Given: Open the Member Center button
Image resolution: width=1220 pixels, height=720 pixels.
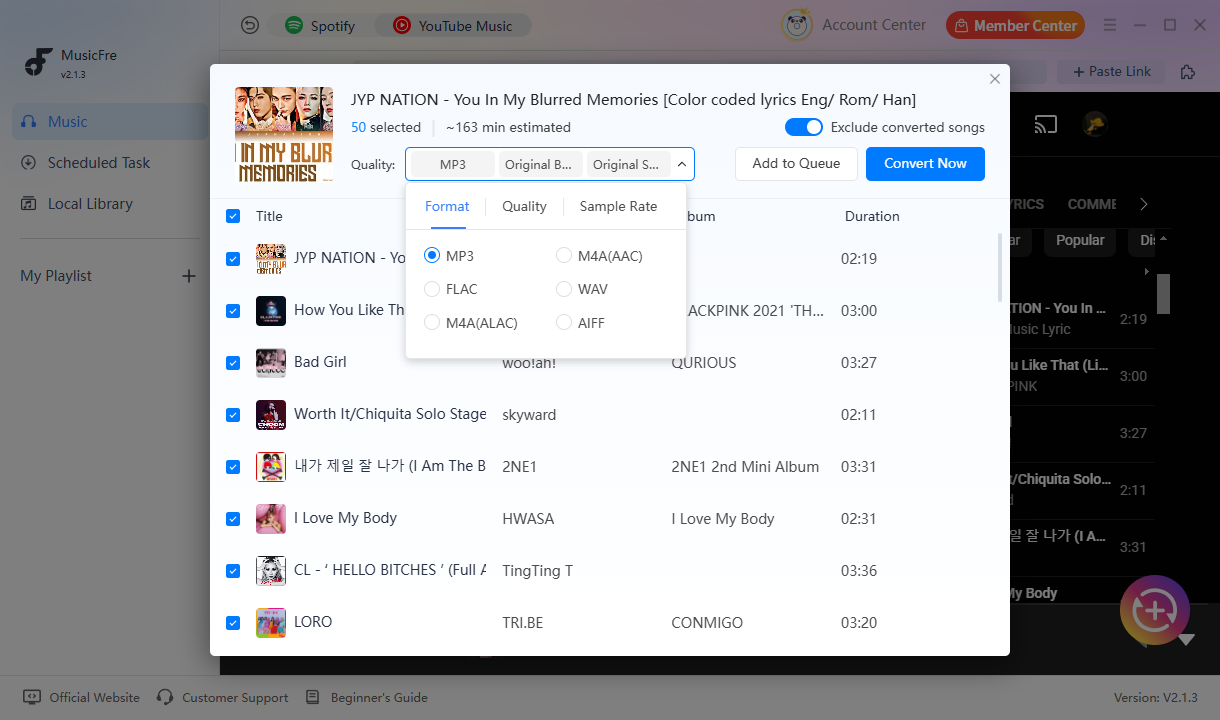Looking at the screenshot, I should [x=1016, y=26].
